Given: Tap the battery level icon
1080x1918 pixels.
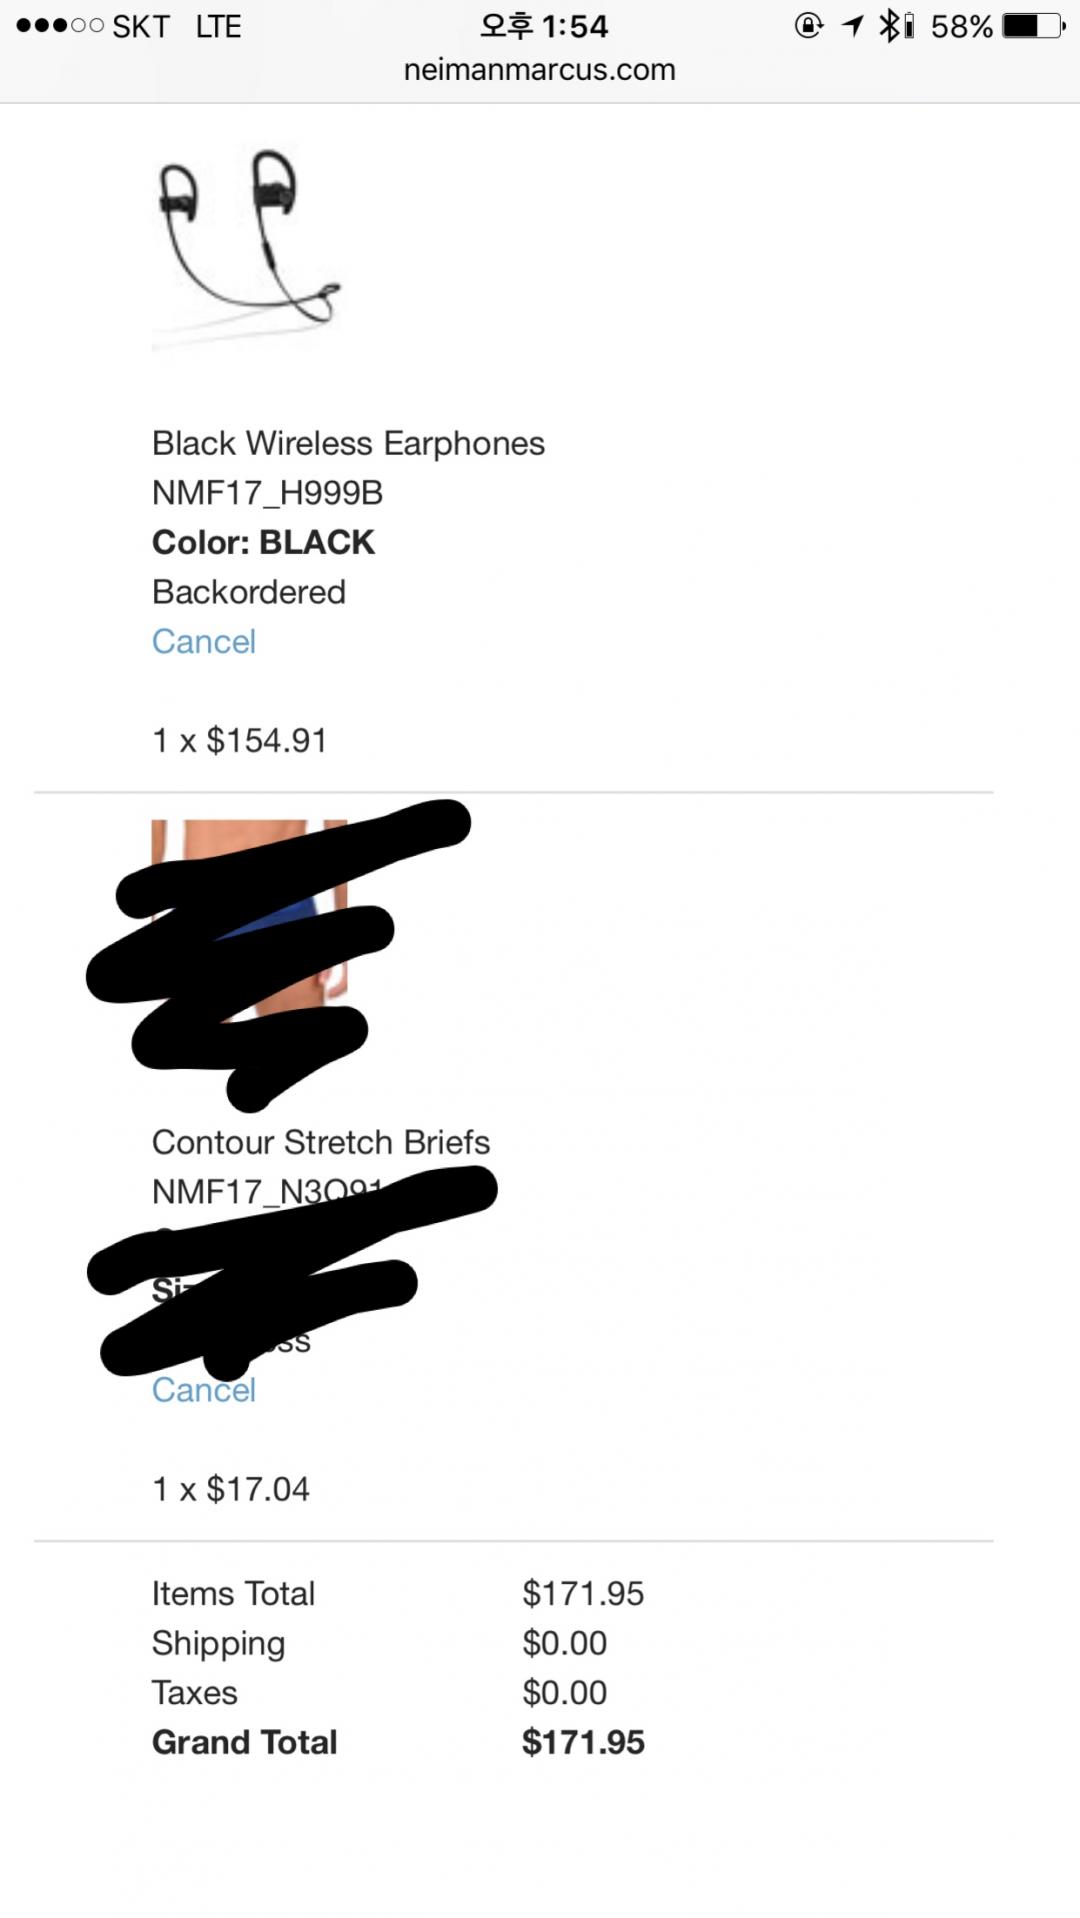Looking at the screenshot, I should click(1034, 26).
